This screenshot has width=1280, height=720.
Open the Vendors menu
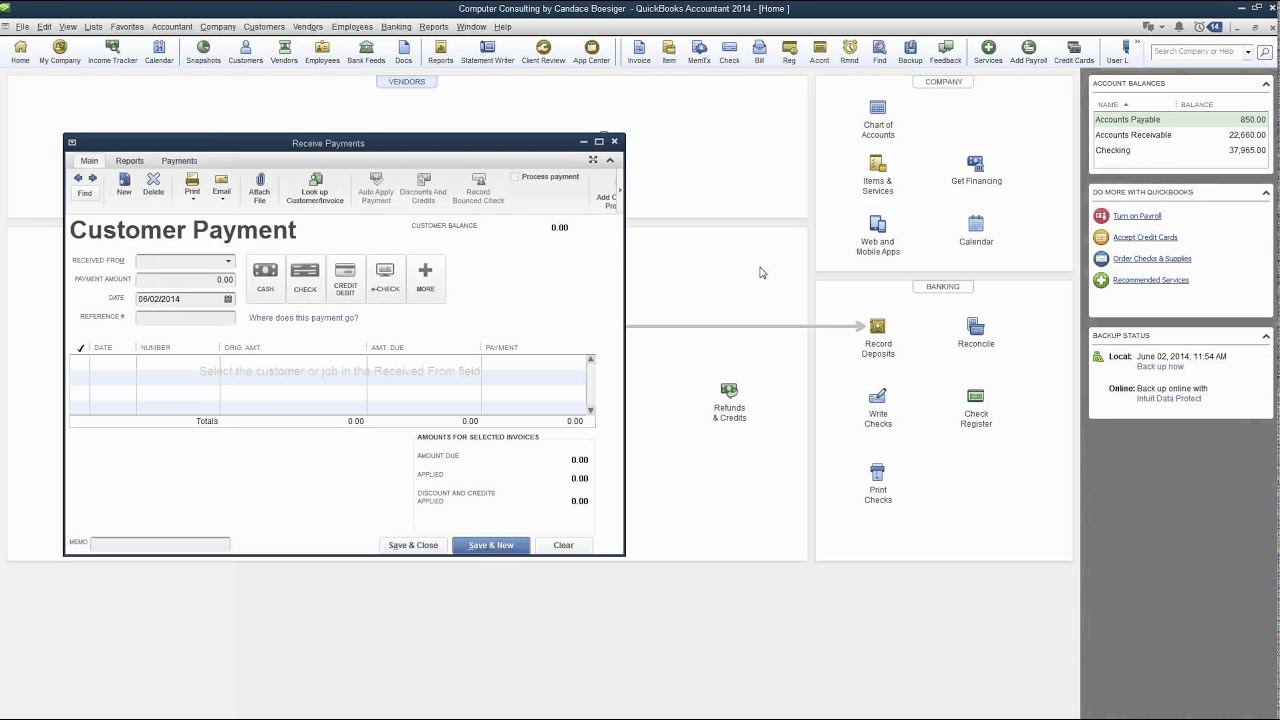(x=308, y=27)
